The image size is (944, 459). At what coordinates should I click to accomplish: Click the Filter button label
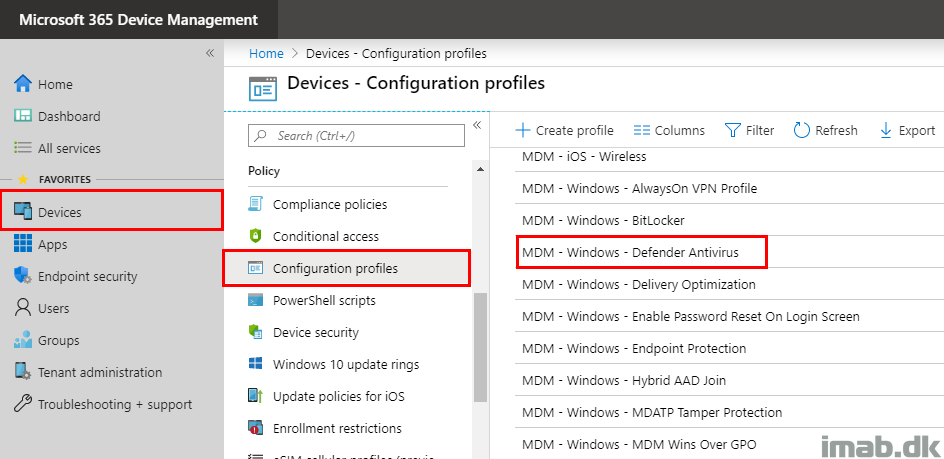pos(760,130)
